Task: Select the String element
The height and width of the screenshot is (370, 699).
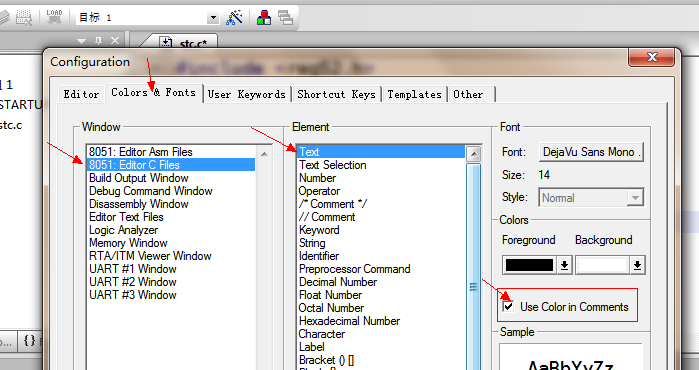Action: tap(381, 243)
